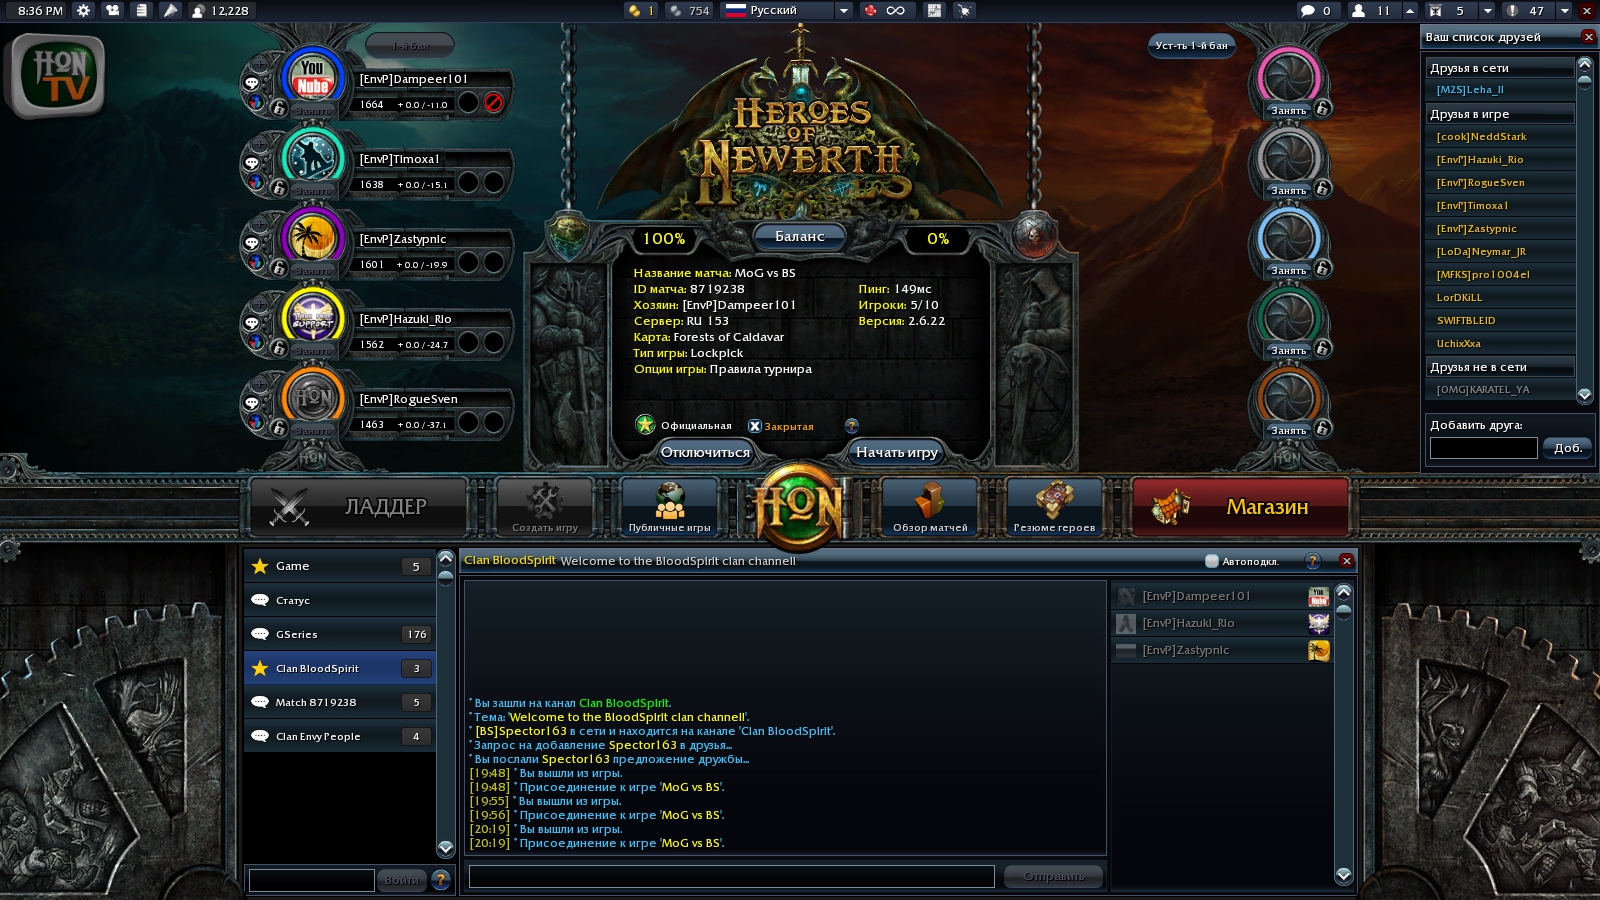Expand the arrow next to friends counter 11
This screenshot has height=900, width=1600.
[1410, 10]
